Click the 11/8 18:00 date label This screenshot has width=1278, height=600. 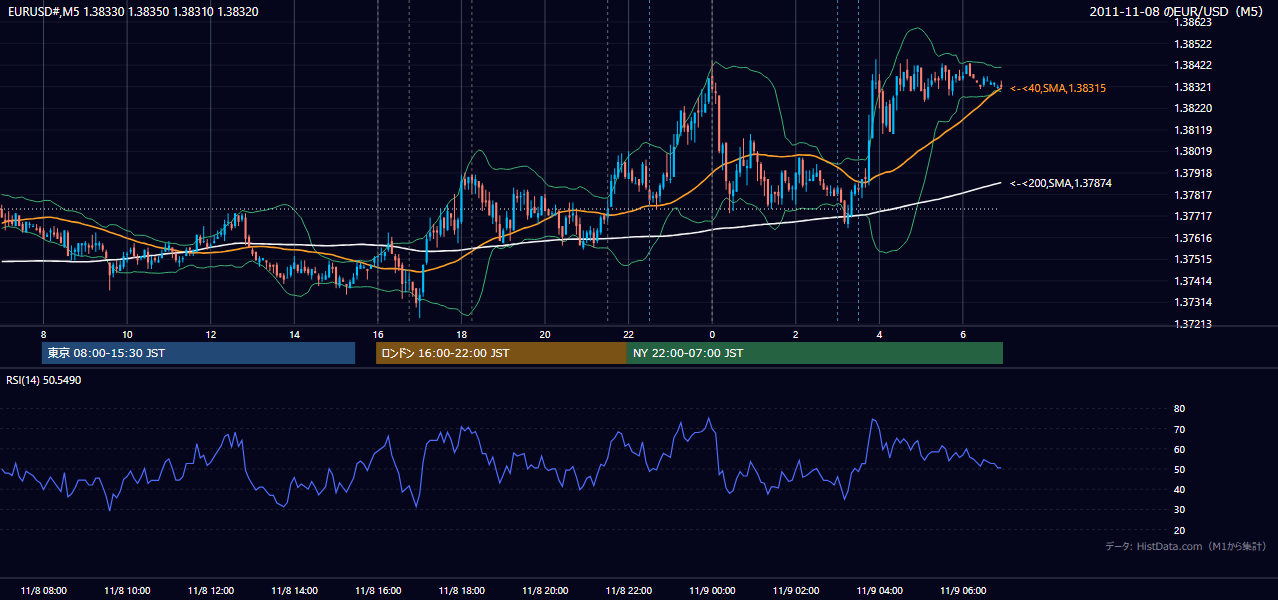[461, 591]
